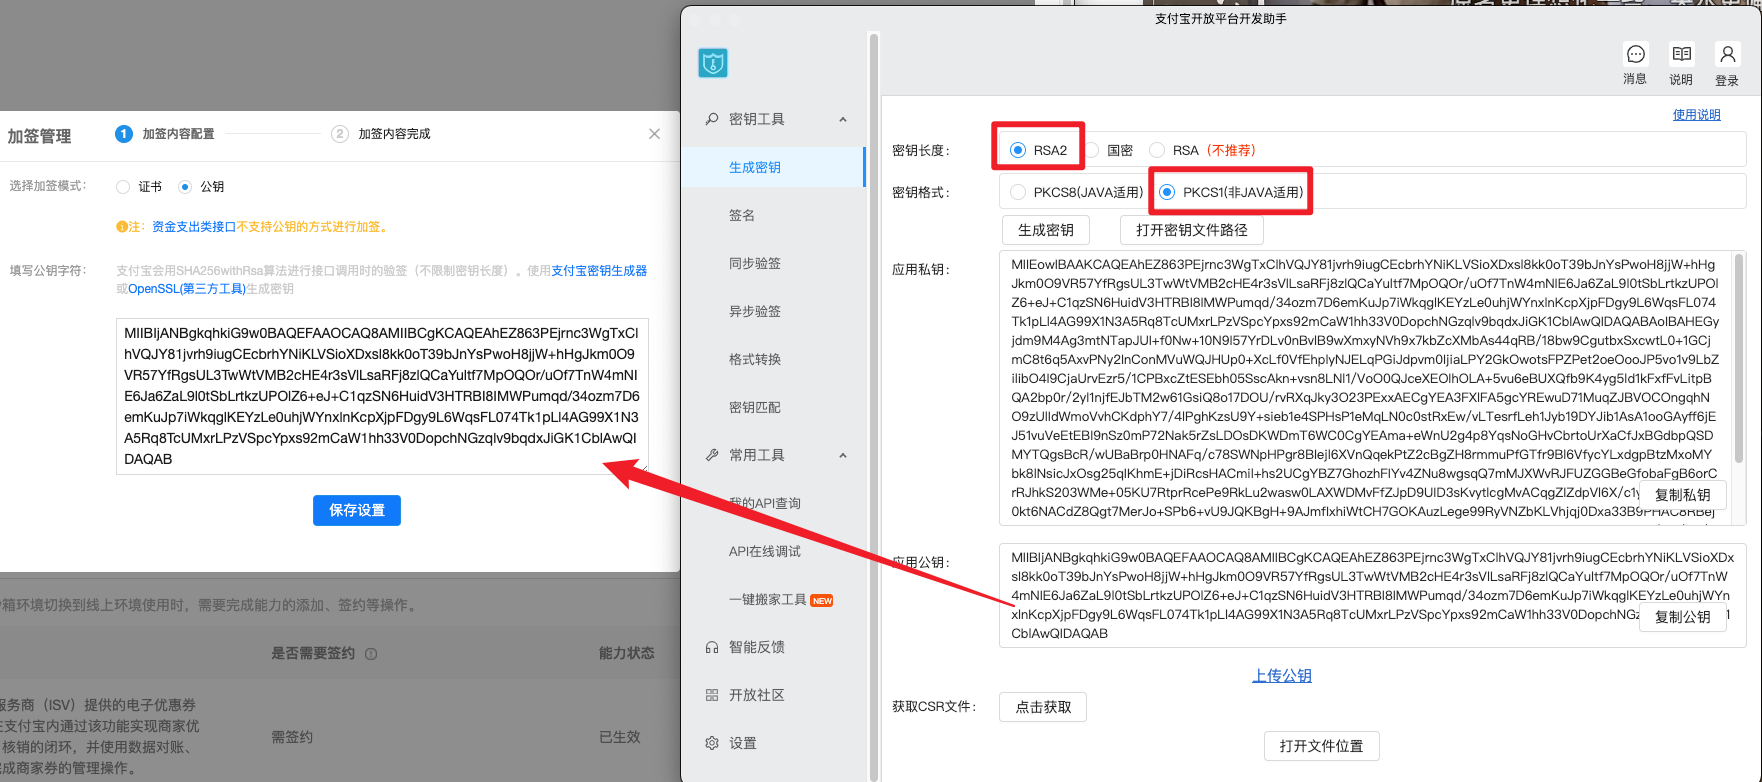This screenshot has width=1762, height=782.
Task: Click the orange warning icon before 注
Action: [x=121, y=227]
